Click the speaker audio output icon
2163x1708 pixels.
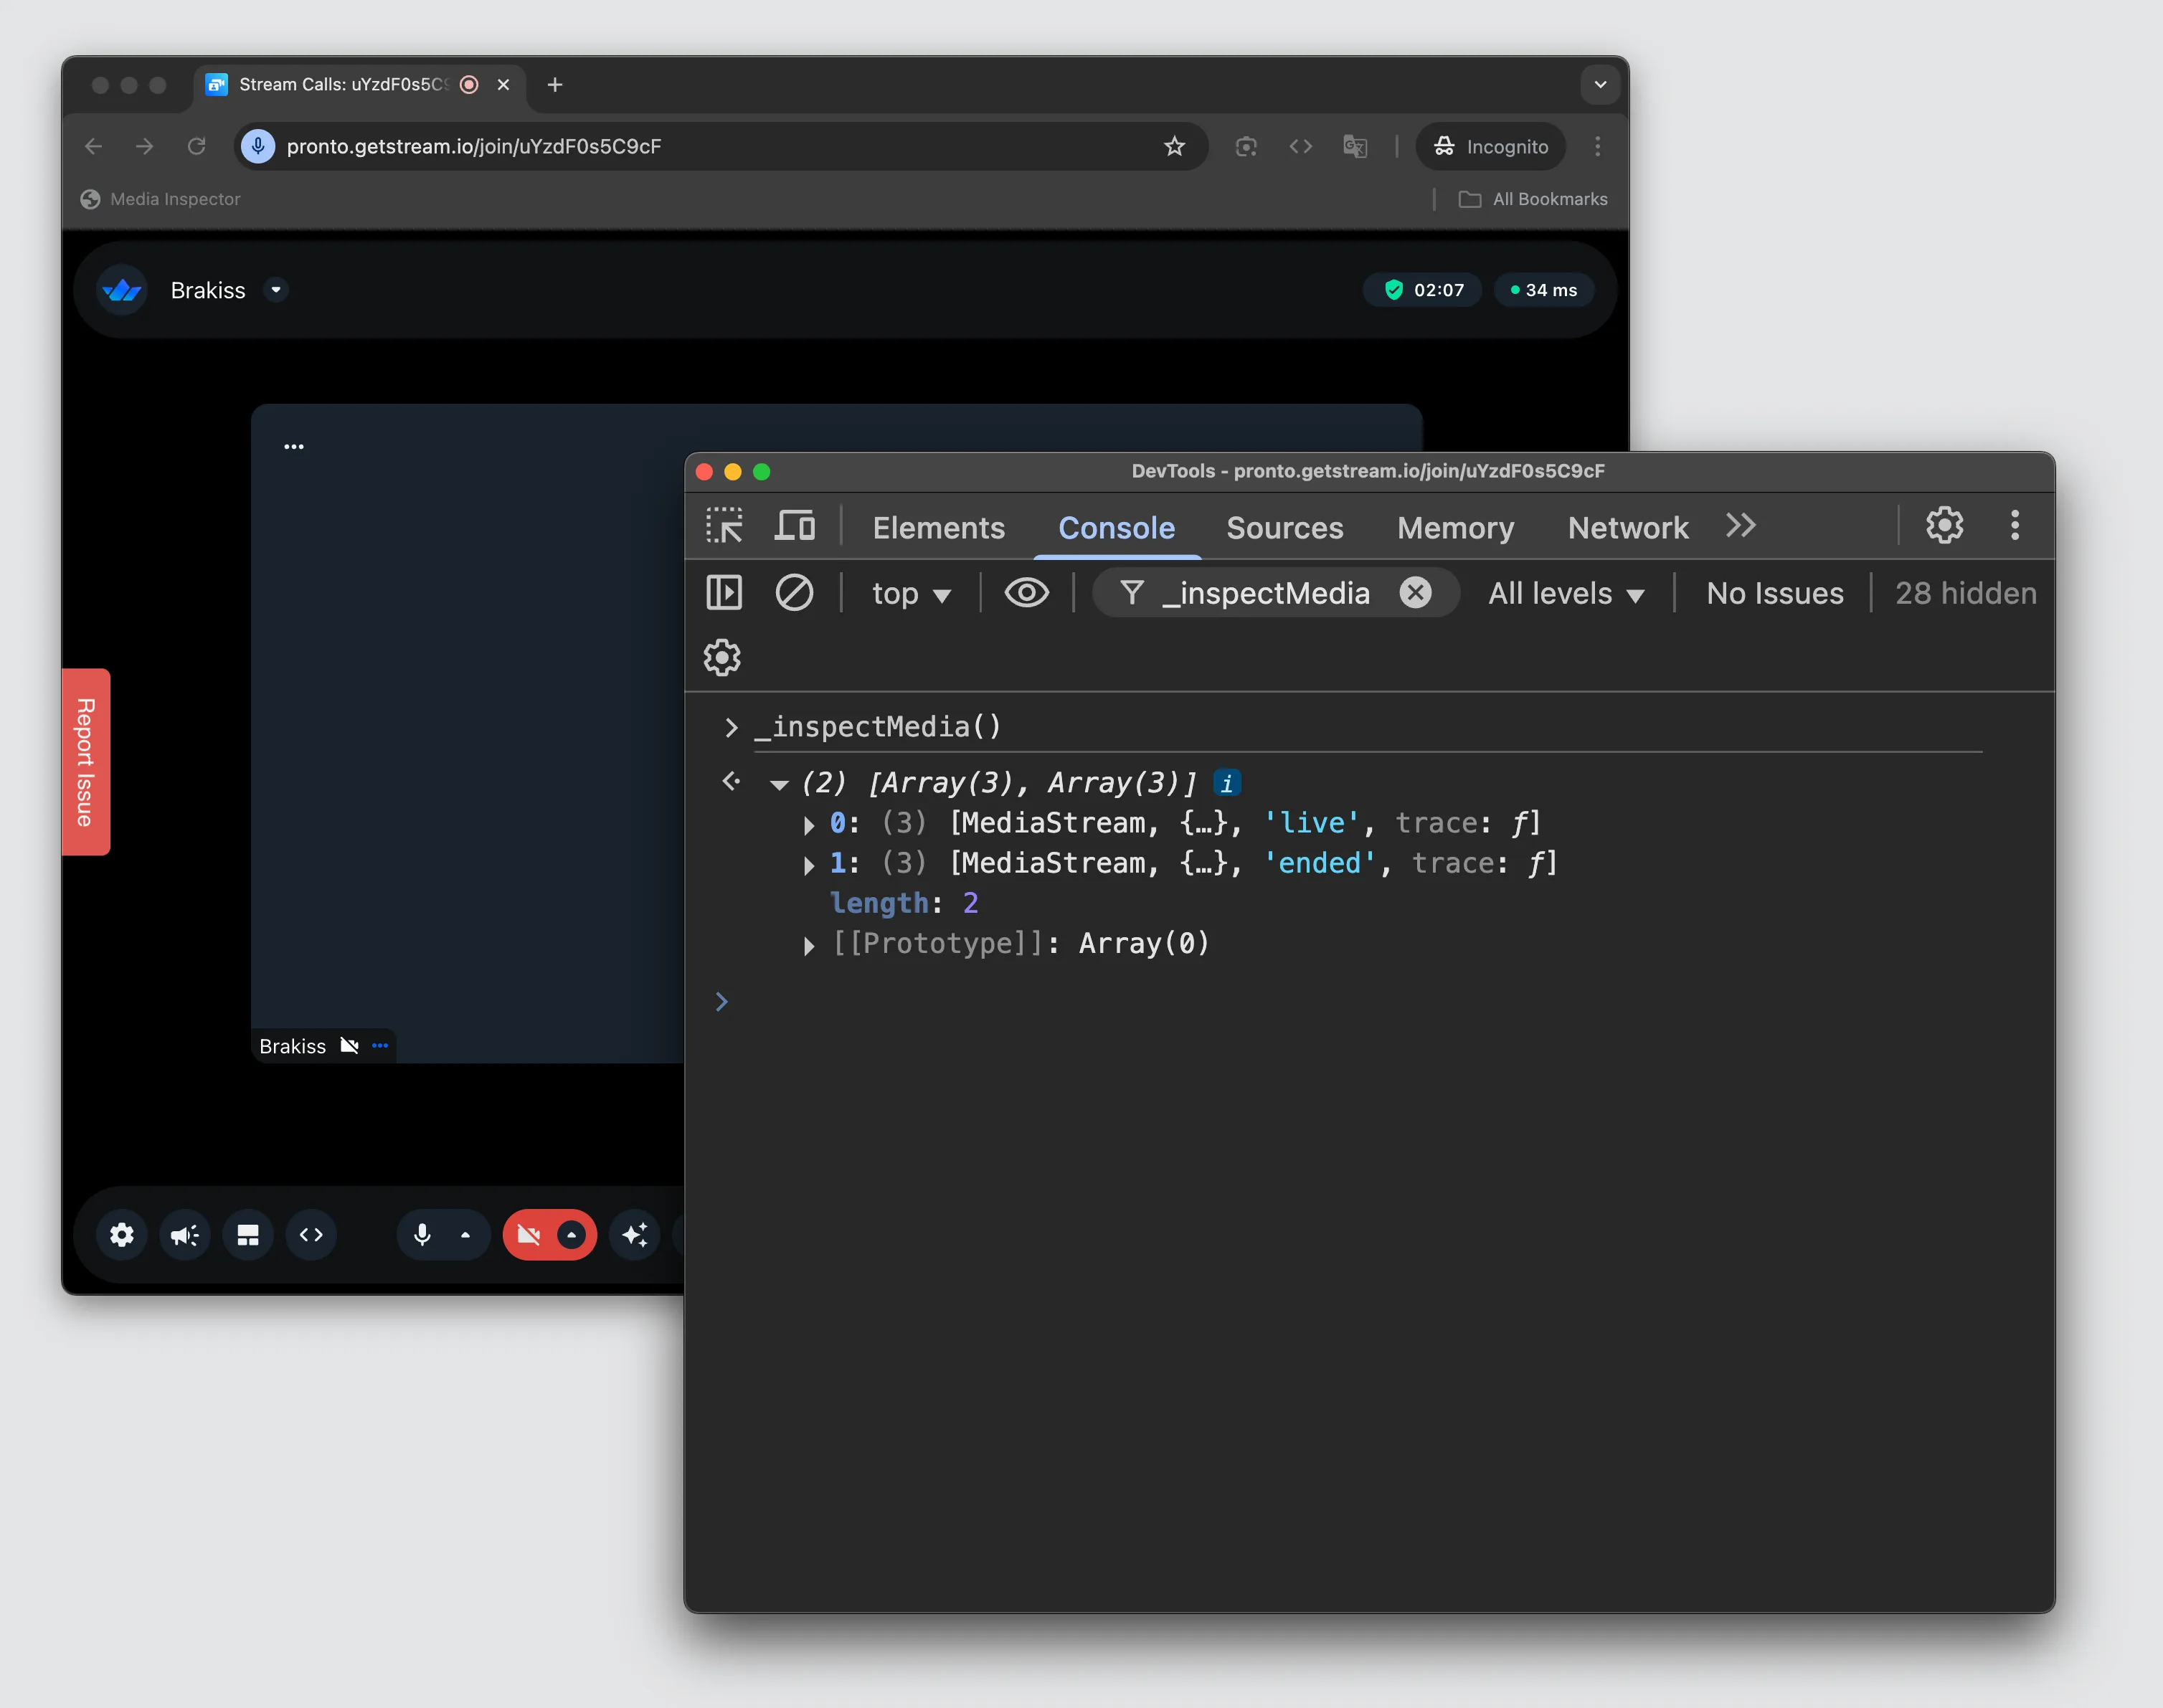[x=184, y=1234]
